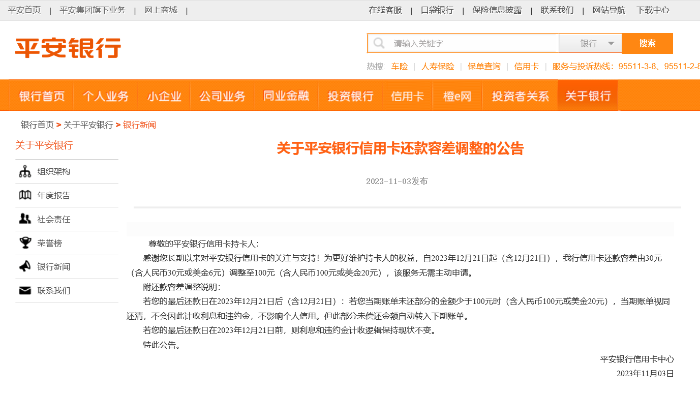Viewport: 700px width, 395px height.
Task: Open the 车险 hot search link
Action: tap(400, 67)
